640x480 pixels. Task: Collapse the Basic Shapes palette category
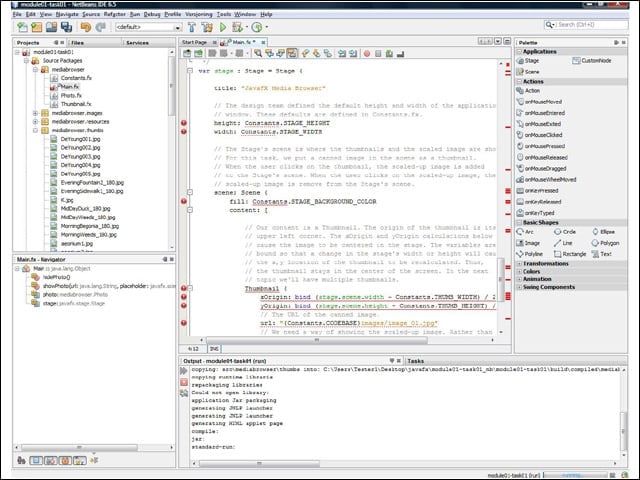[519, 223]
